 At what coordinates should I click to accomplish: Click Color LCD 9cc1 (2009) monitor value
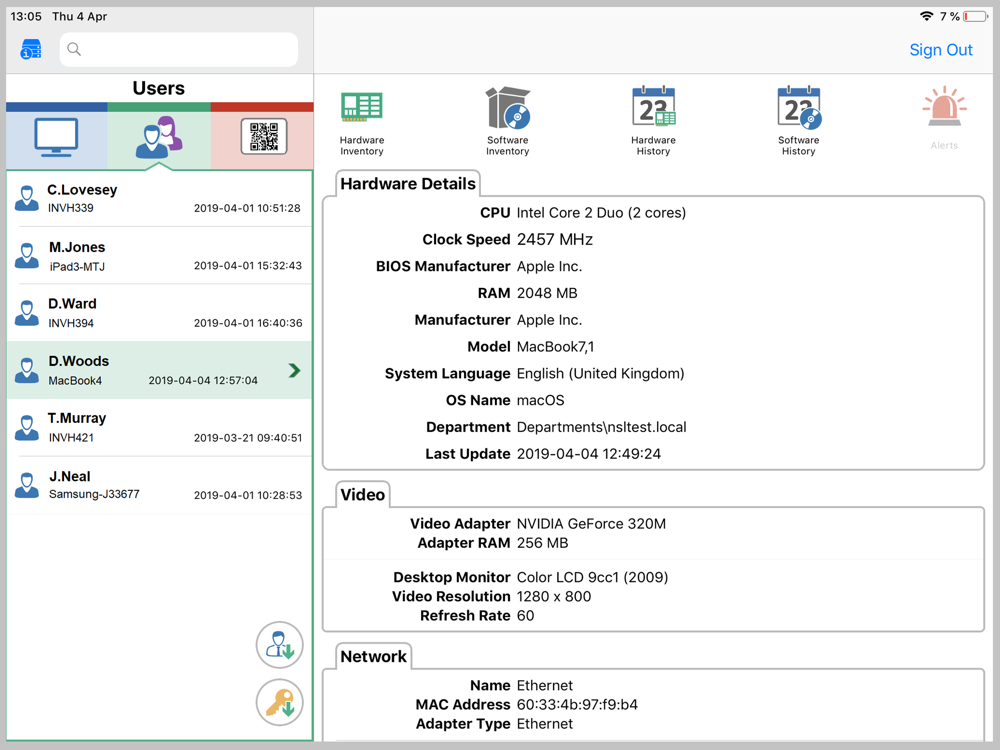(x=592, y=578)
